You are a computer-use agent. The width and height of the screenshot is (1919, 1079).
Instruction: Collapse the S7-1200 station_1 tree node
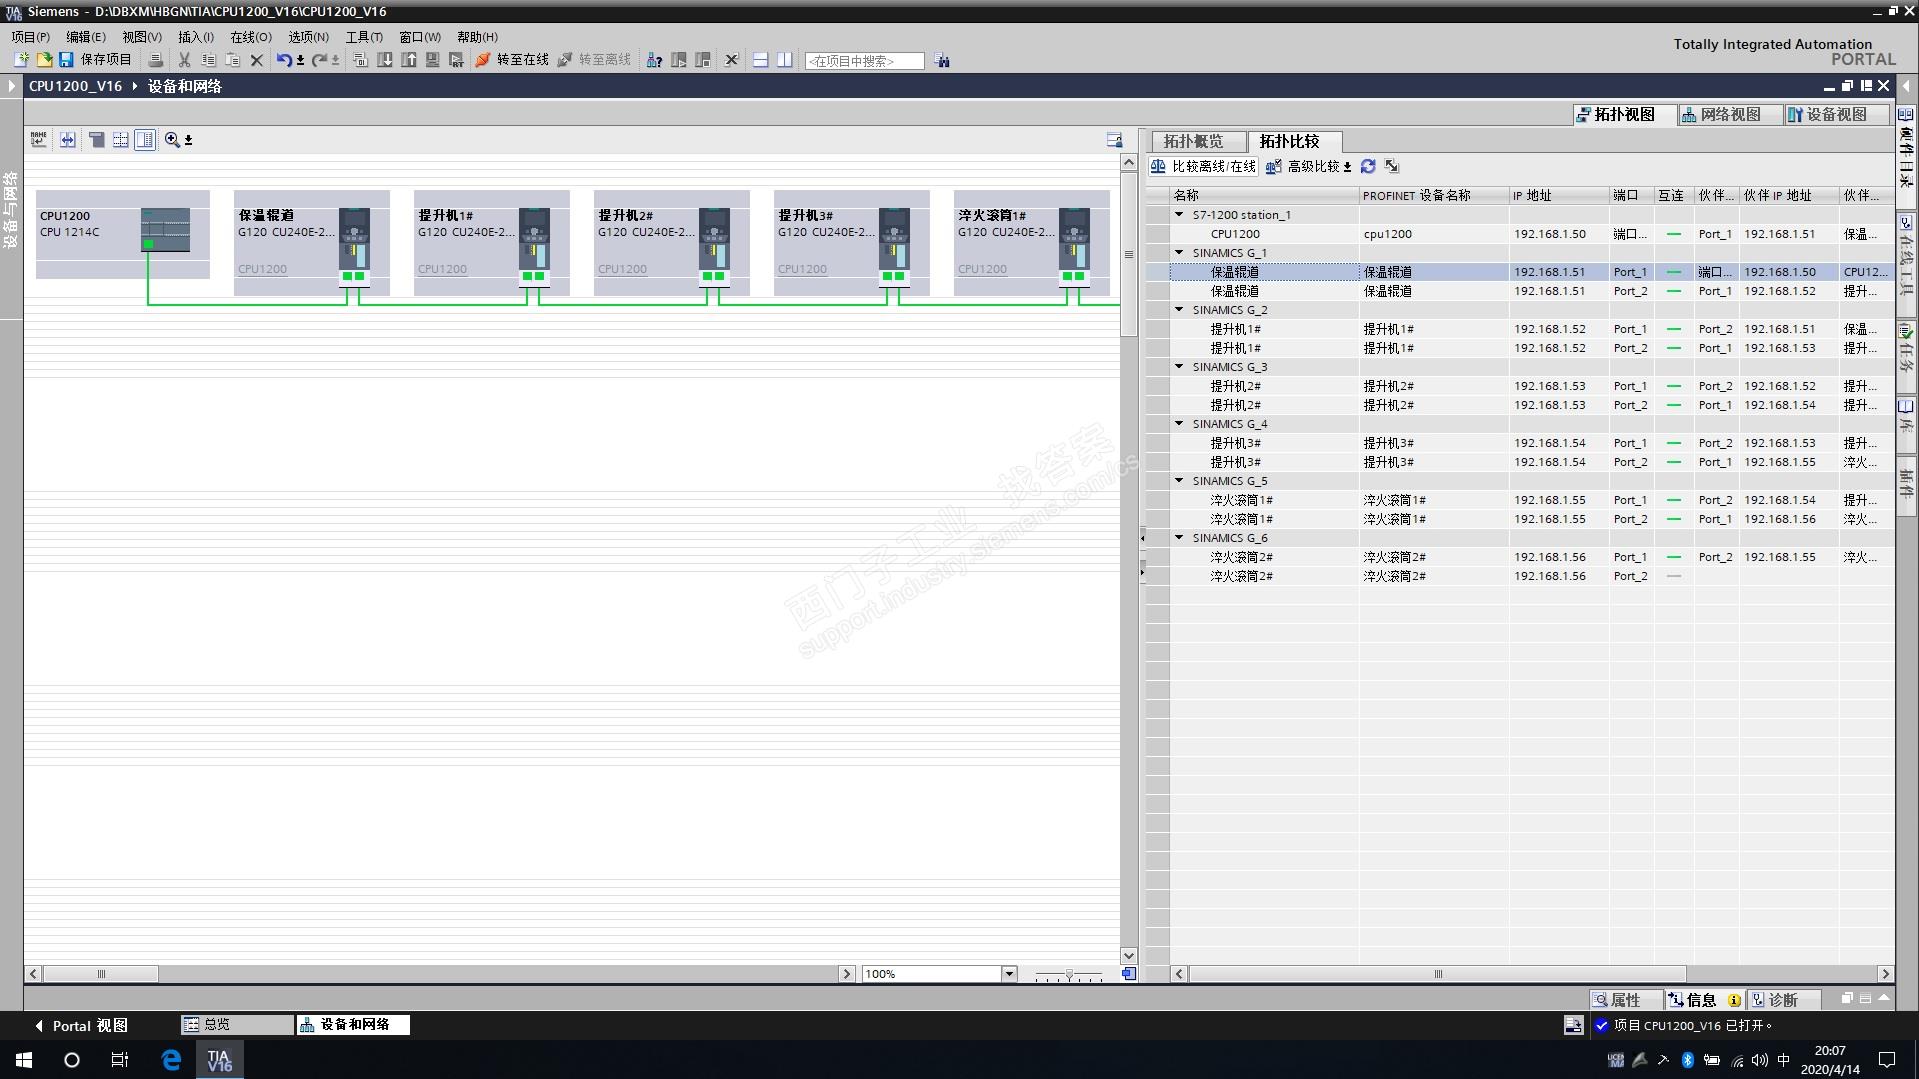click(1179, 215)
